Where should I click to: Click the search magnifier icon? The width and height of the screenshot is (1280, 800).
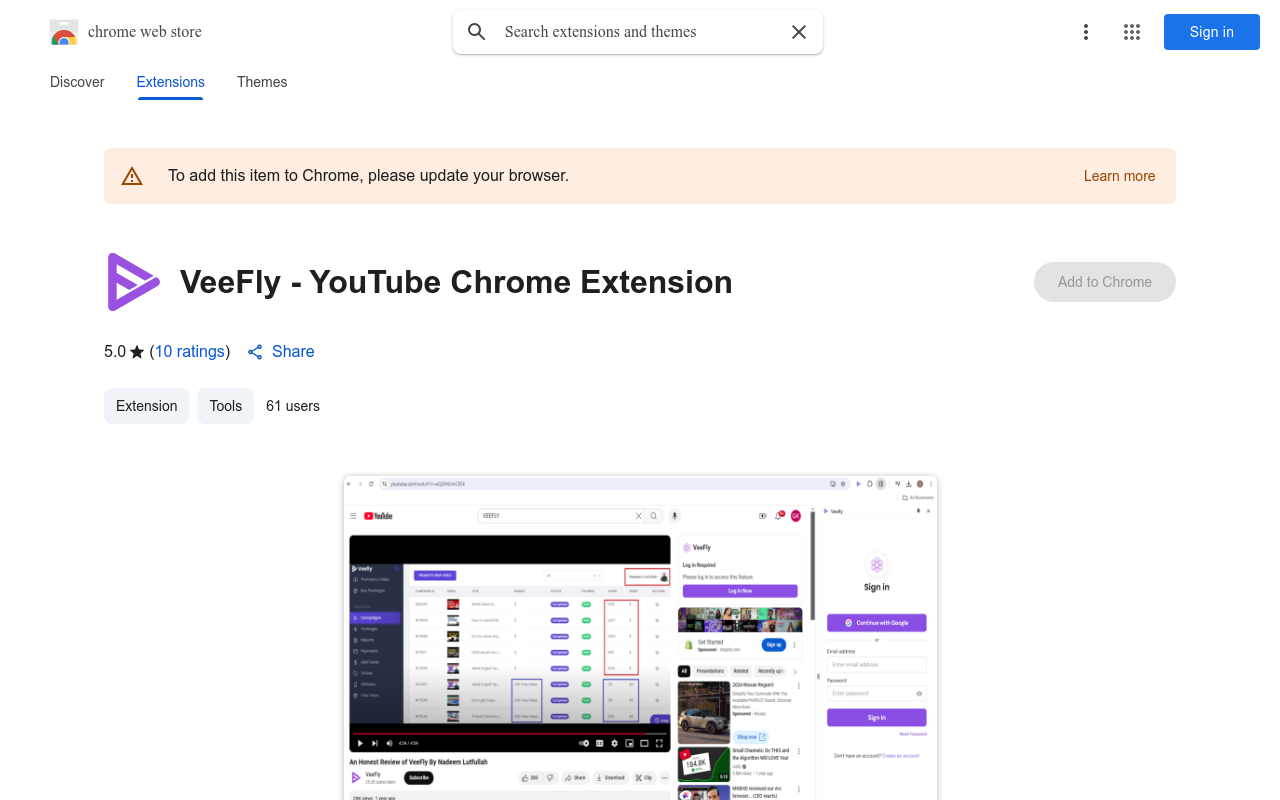477,32
